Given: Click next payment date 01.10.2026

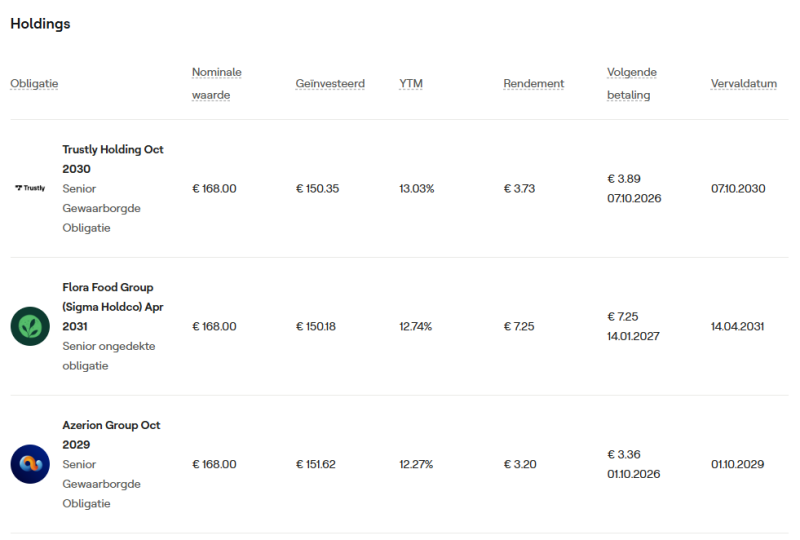Looking at the screenshot, I should [634, 474].
